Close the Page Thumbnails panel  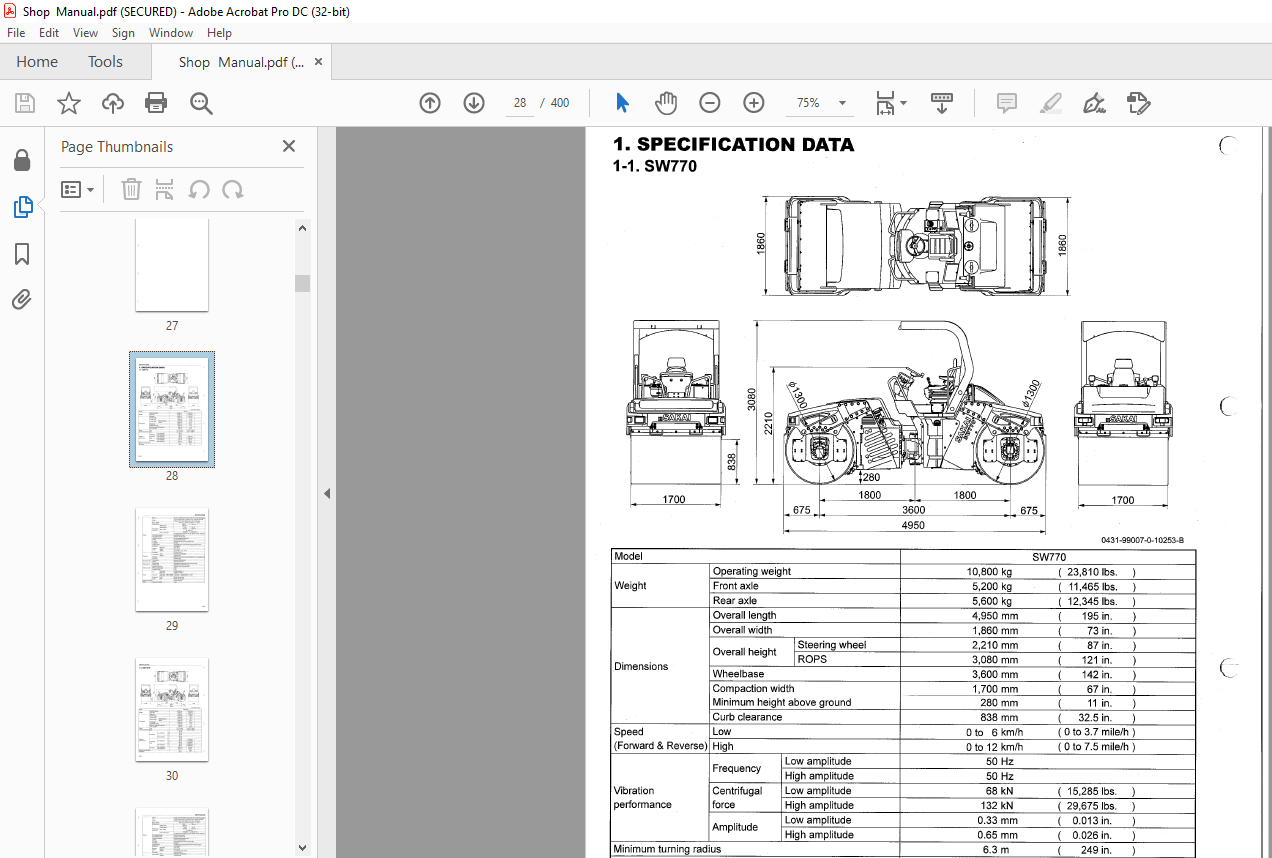pyautogui.click(x=289, y=146)
